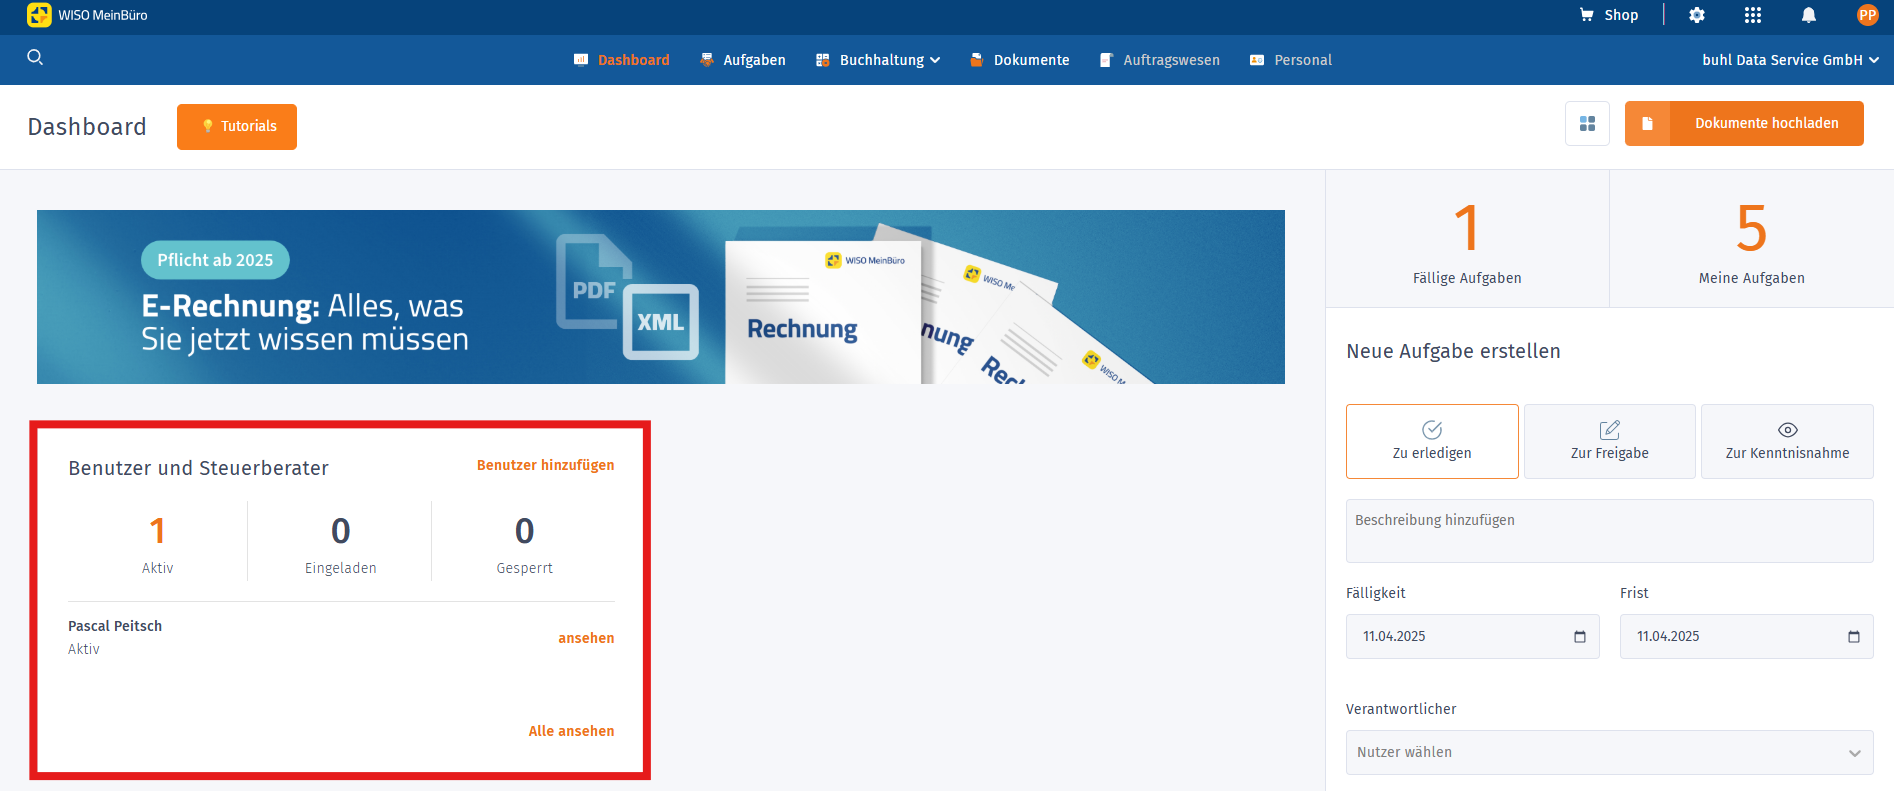
Task: Open the Shop cart icon
Action: (1586, 15)
